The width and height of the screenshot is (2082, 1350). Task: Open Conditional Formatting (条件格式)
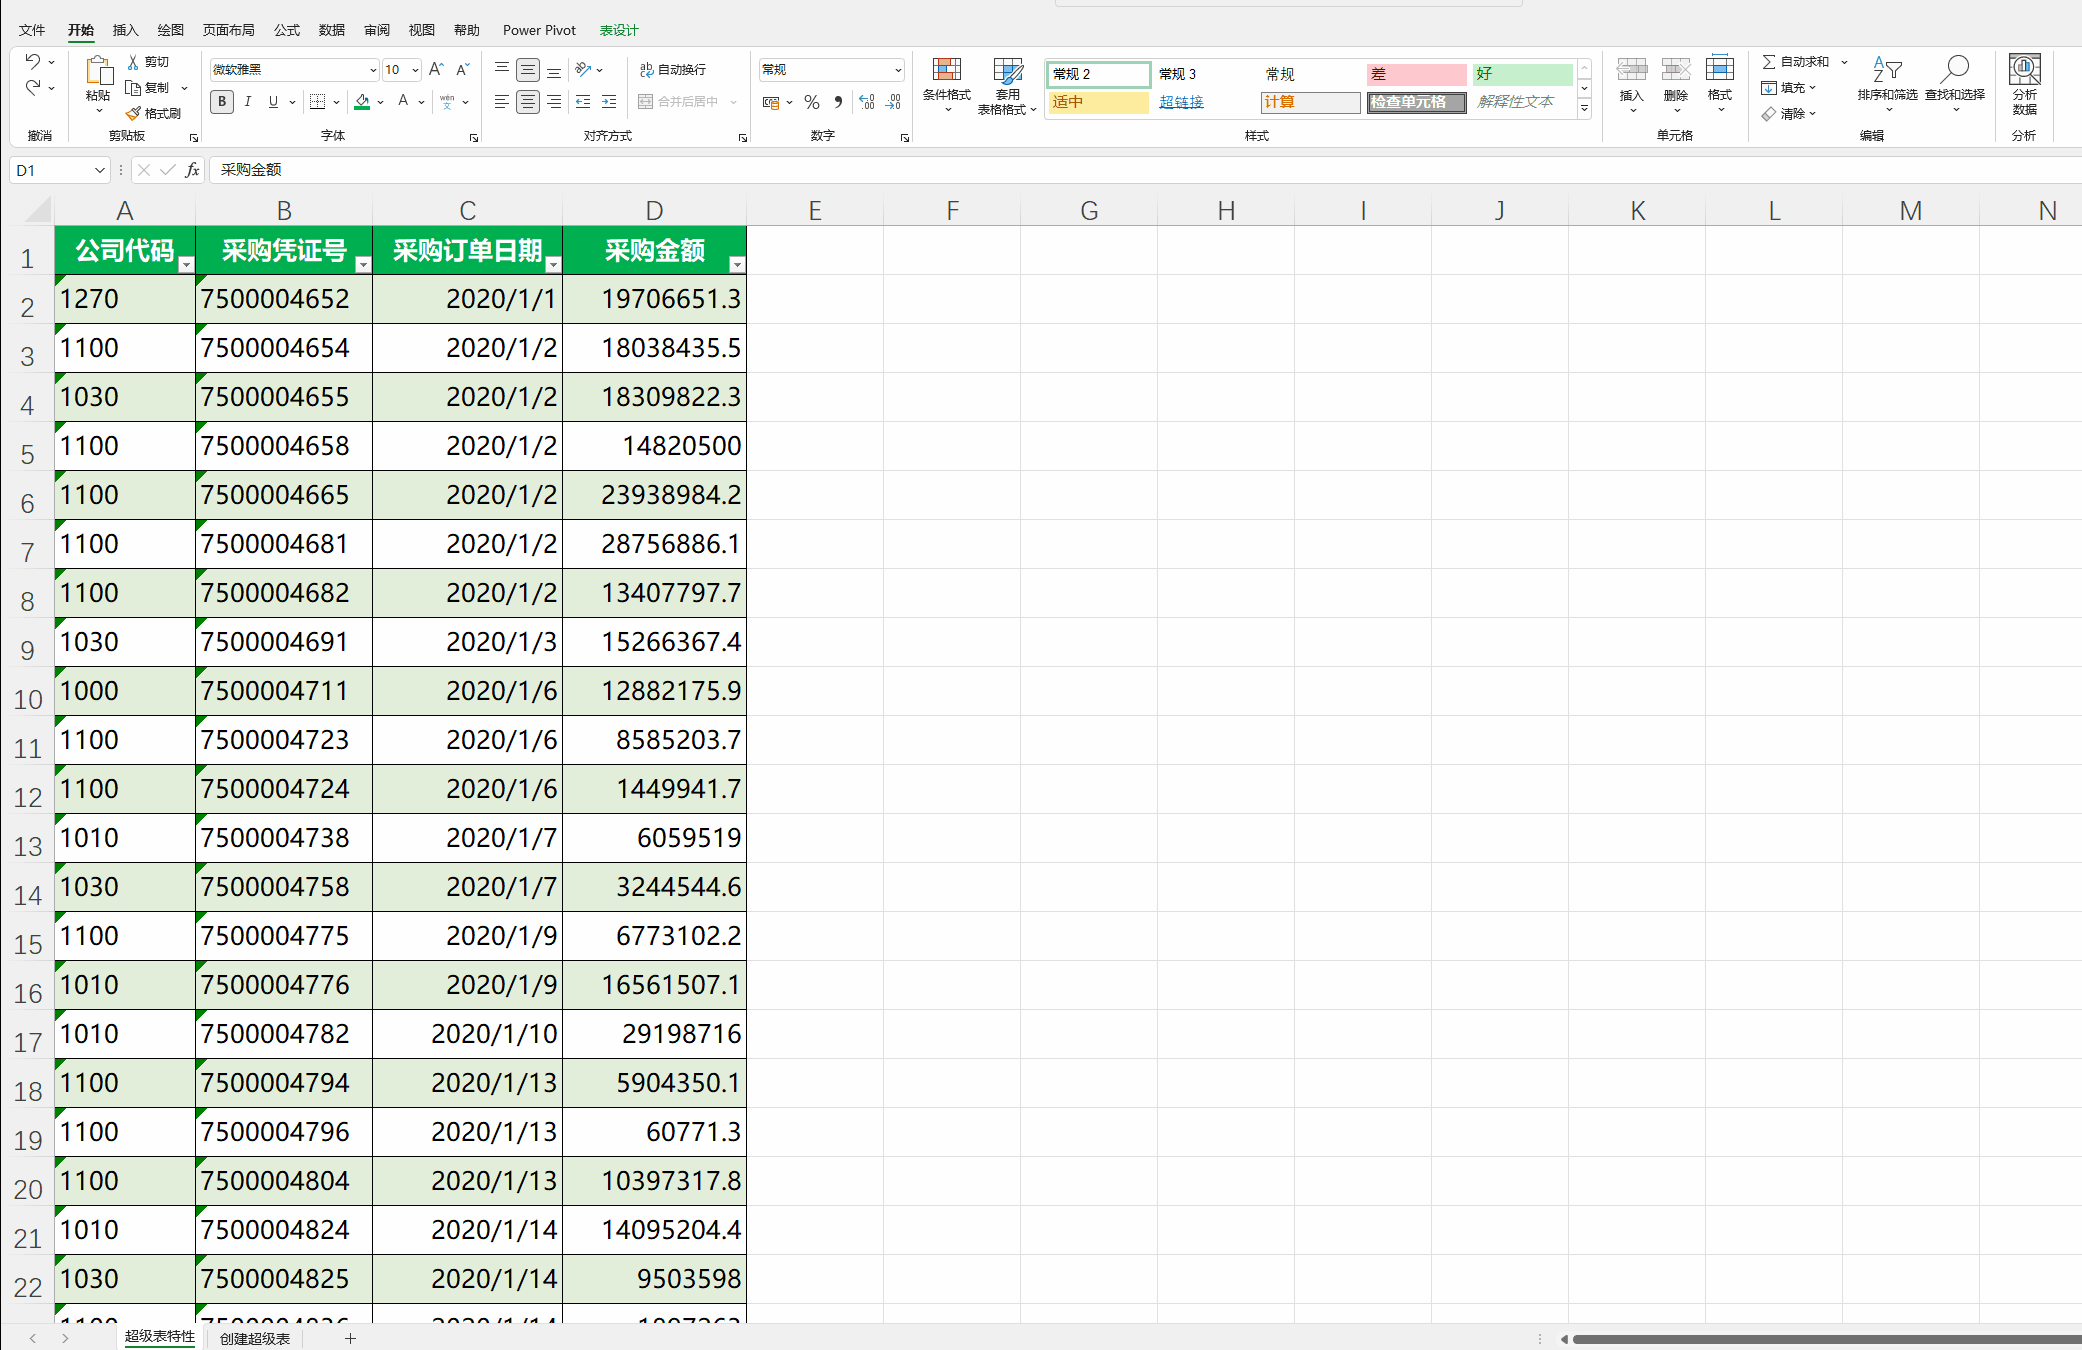click(x=946, y=78)
